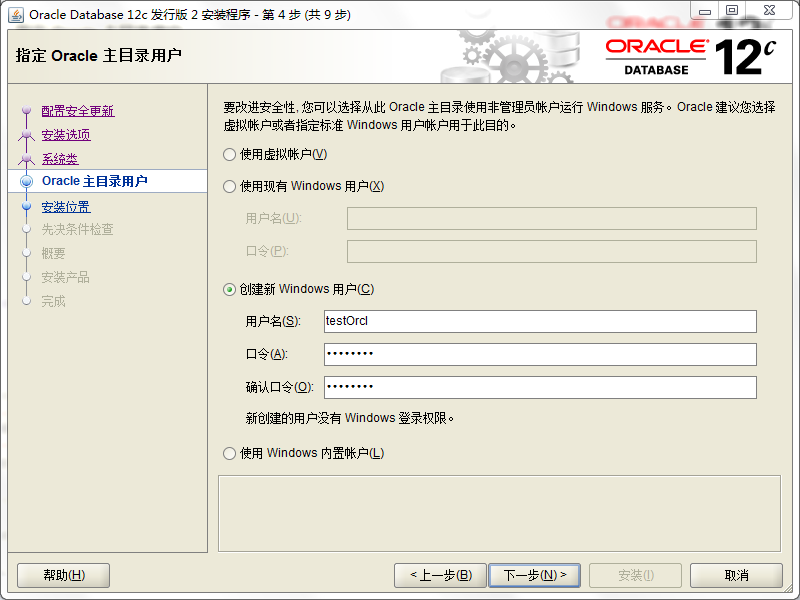
Task: Click 新创建的用户没有 Windows 登录权限 note text
Action: pos(349,418)
